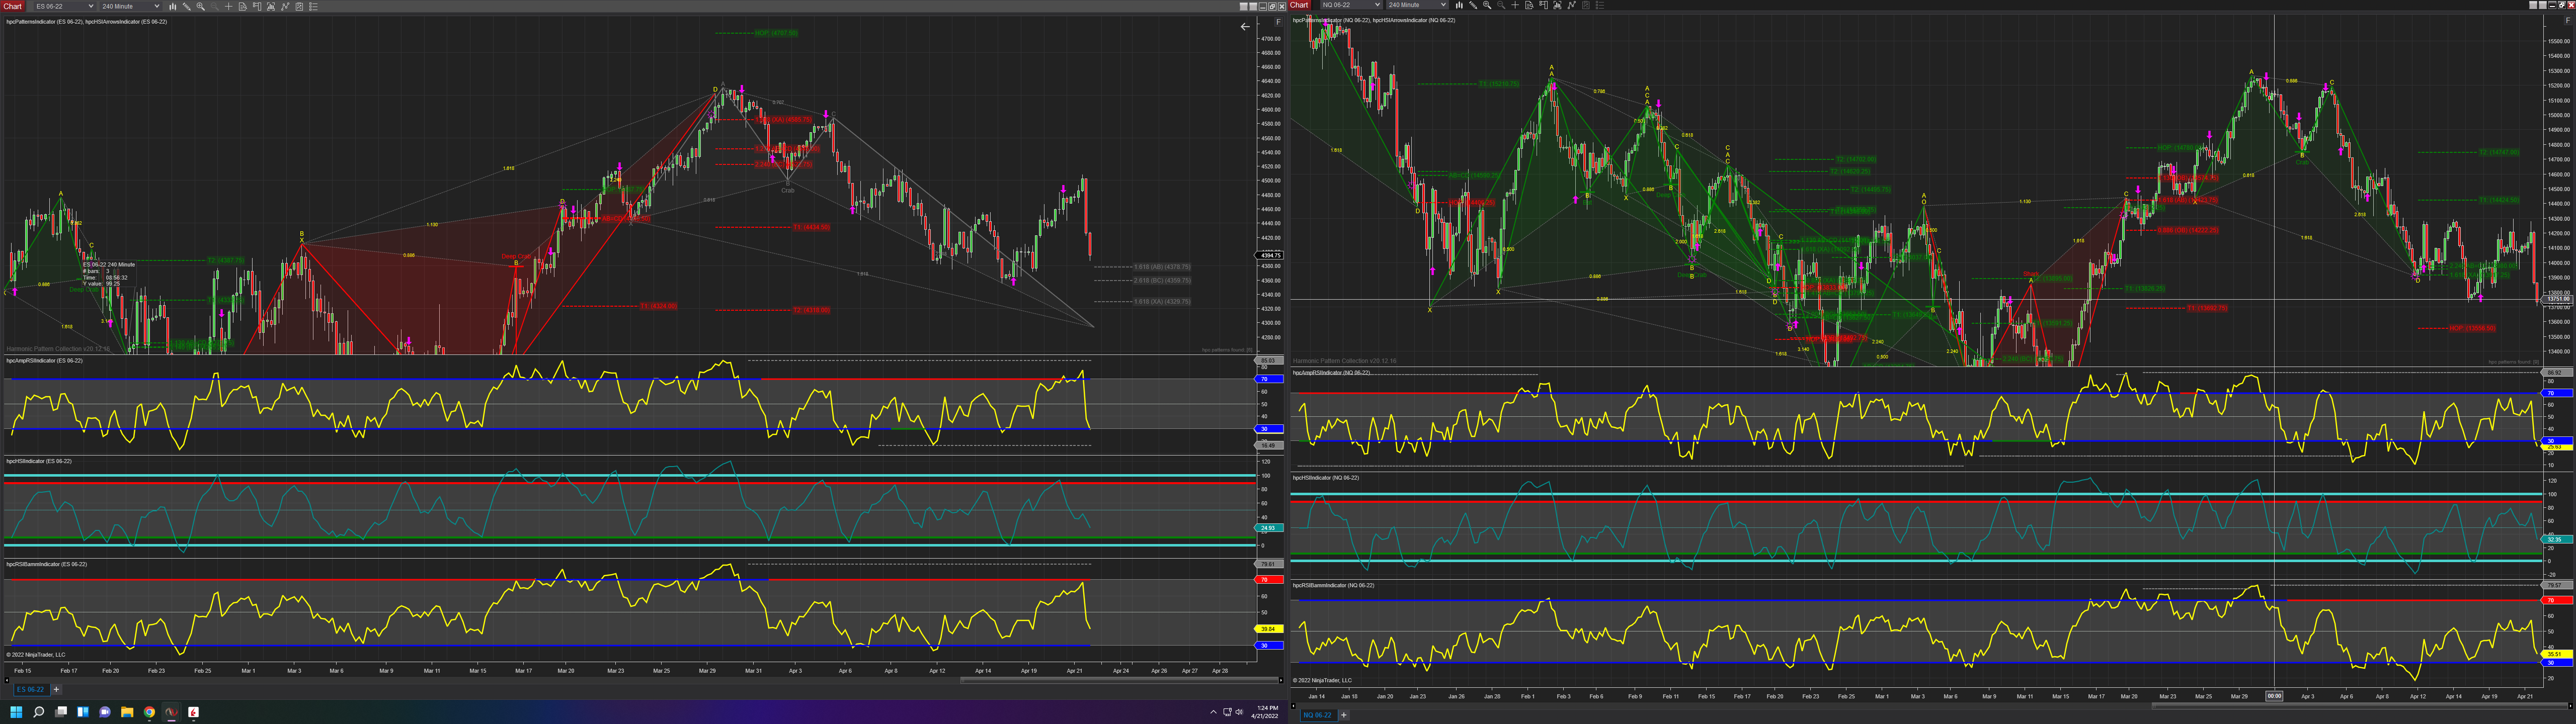2576x724 pixels.
Task: Open bar type selector in ES chart toolbar
Action: tap(173, 6)
